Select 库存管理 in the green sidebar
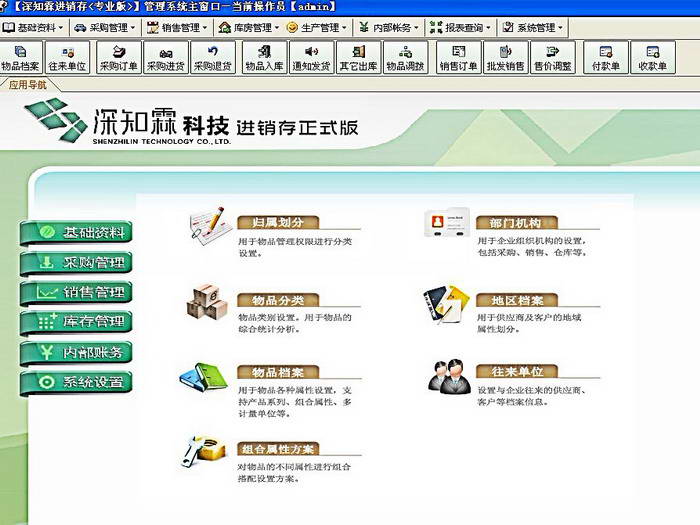Screen dimensions: 700x525 76,322
